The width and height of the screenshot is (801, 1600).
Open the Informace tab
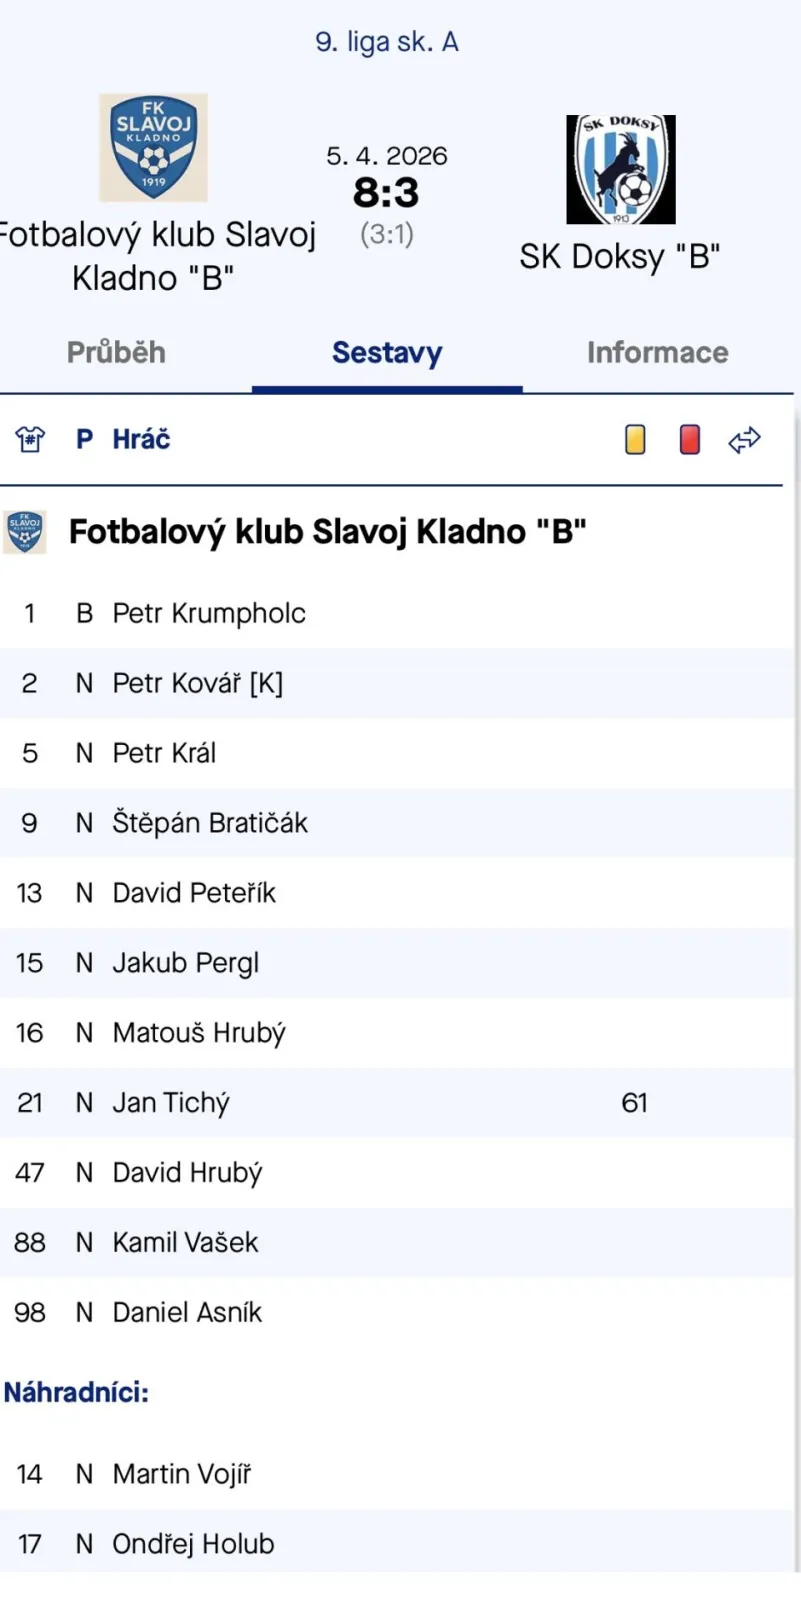click(657, 352)
